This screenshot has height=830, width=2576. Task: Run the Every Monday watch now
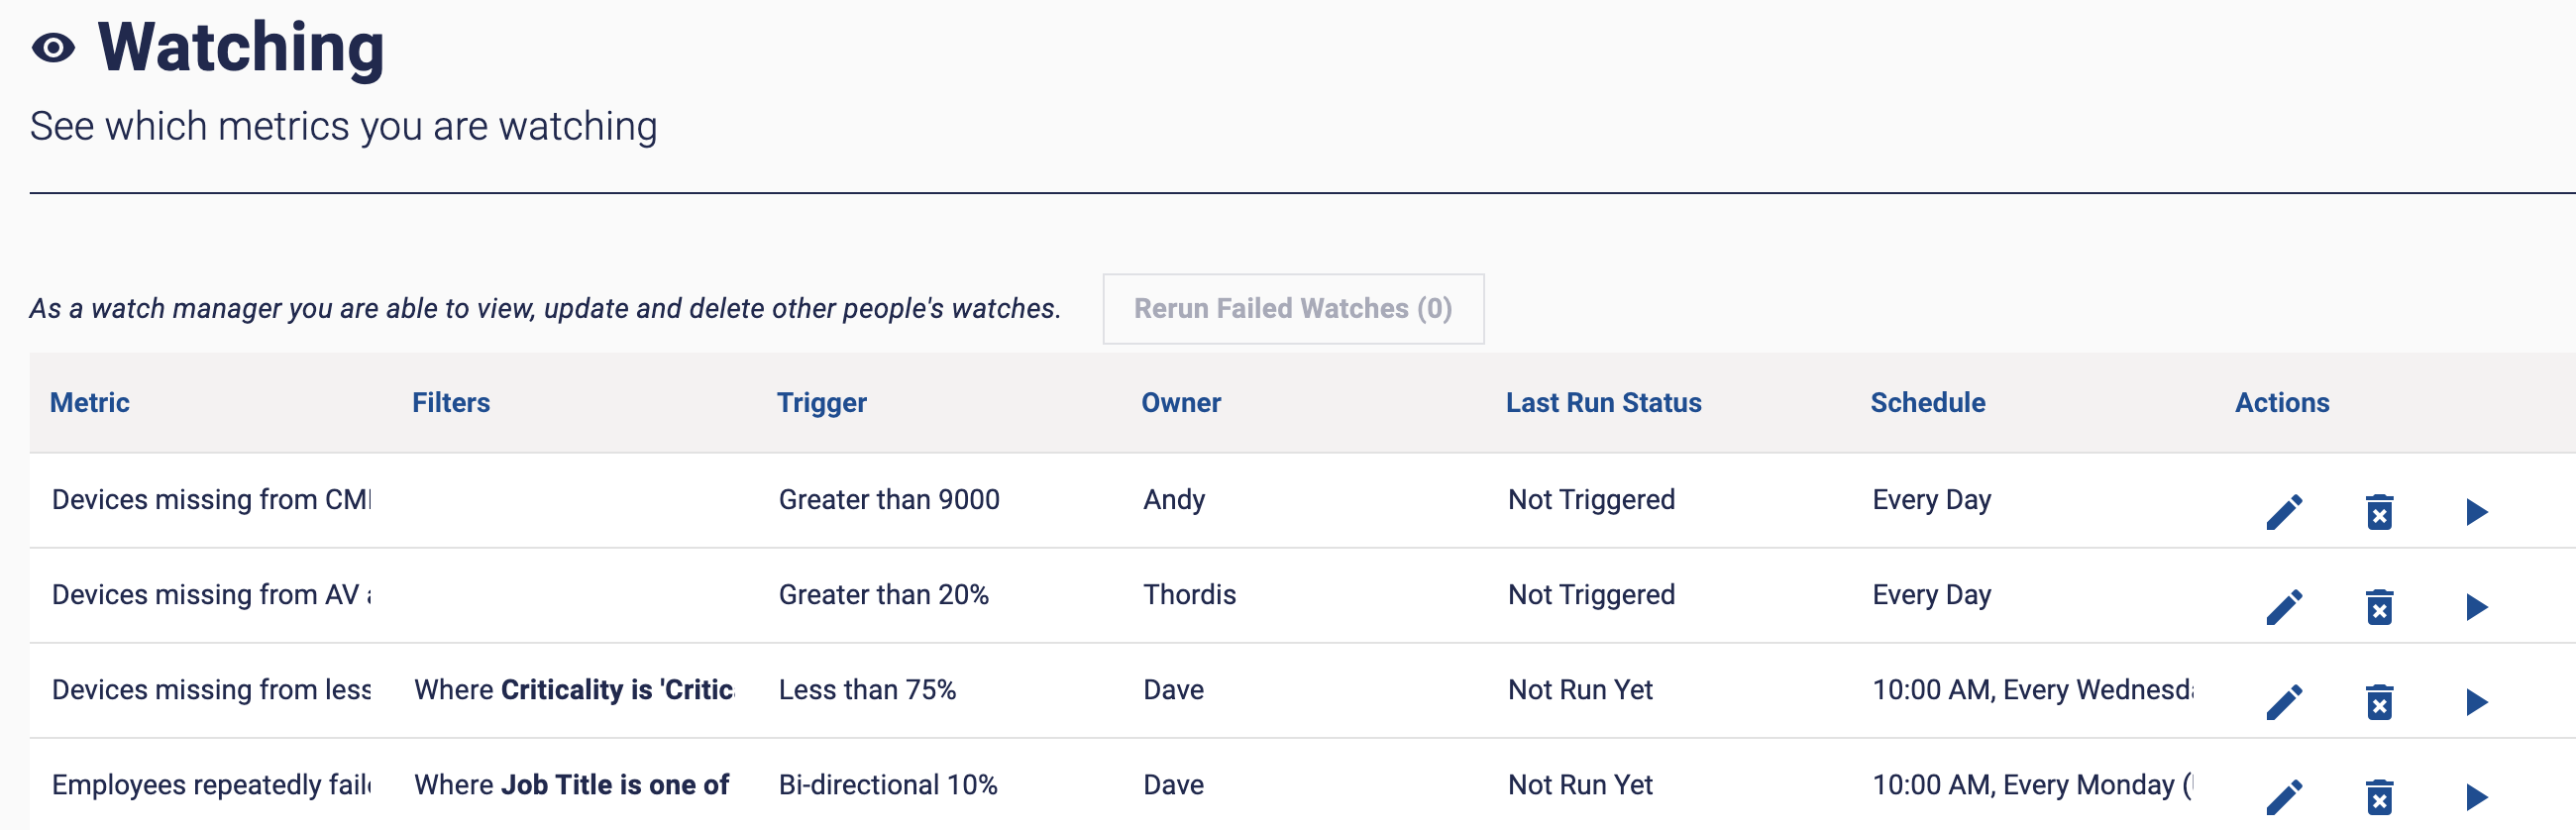pos(2476,797)
